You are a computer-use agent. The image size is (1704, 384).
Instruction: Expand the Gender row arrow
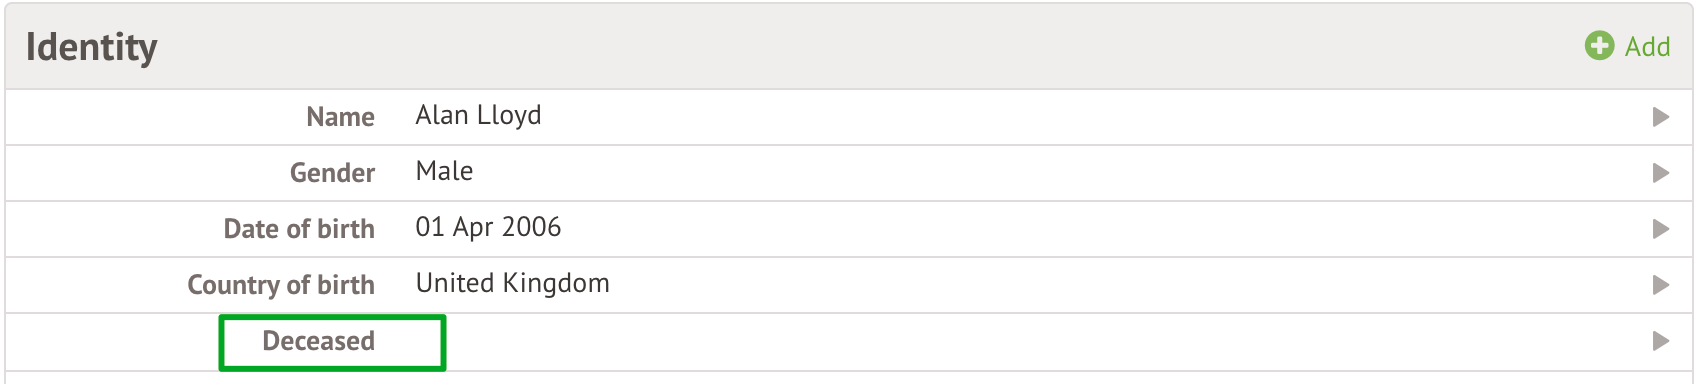click(x=1661, y=173)
